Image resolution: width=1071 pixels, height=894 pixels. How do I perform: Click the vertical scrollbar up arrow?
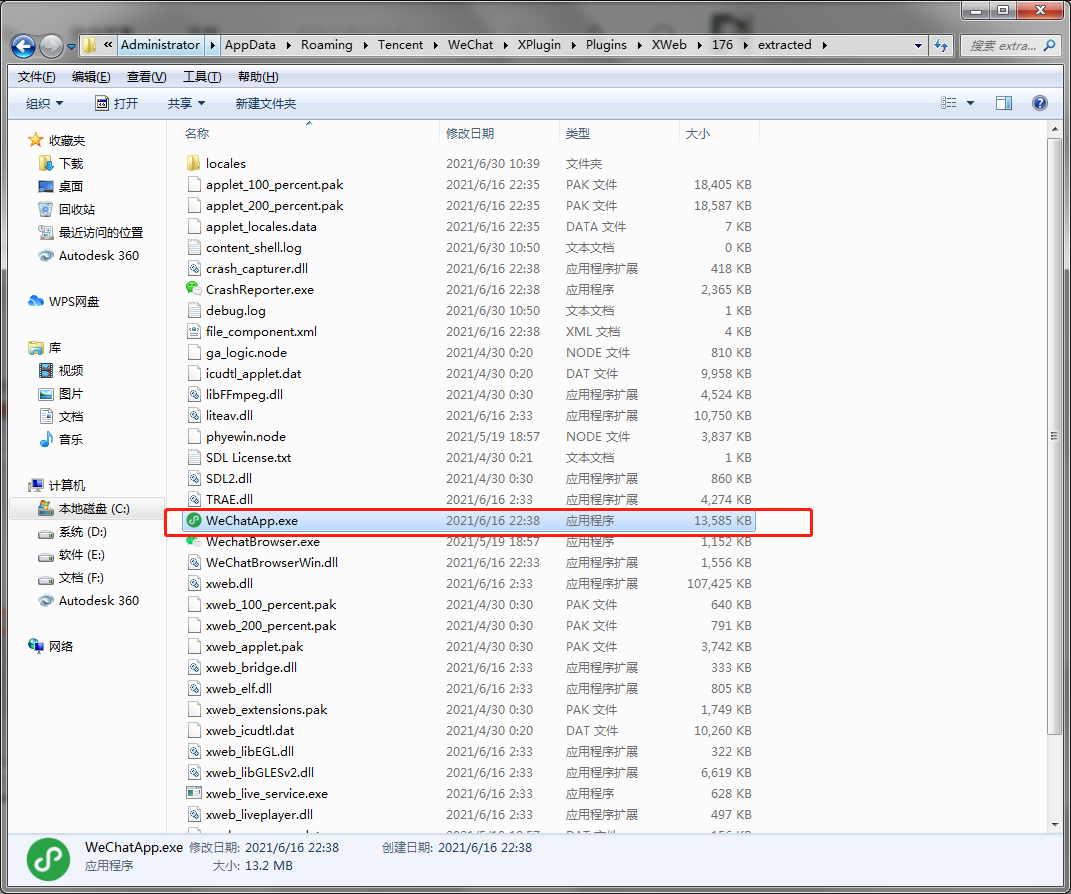tap(1055, 129)
